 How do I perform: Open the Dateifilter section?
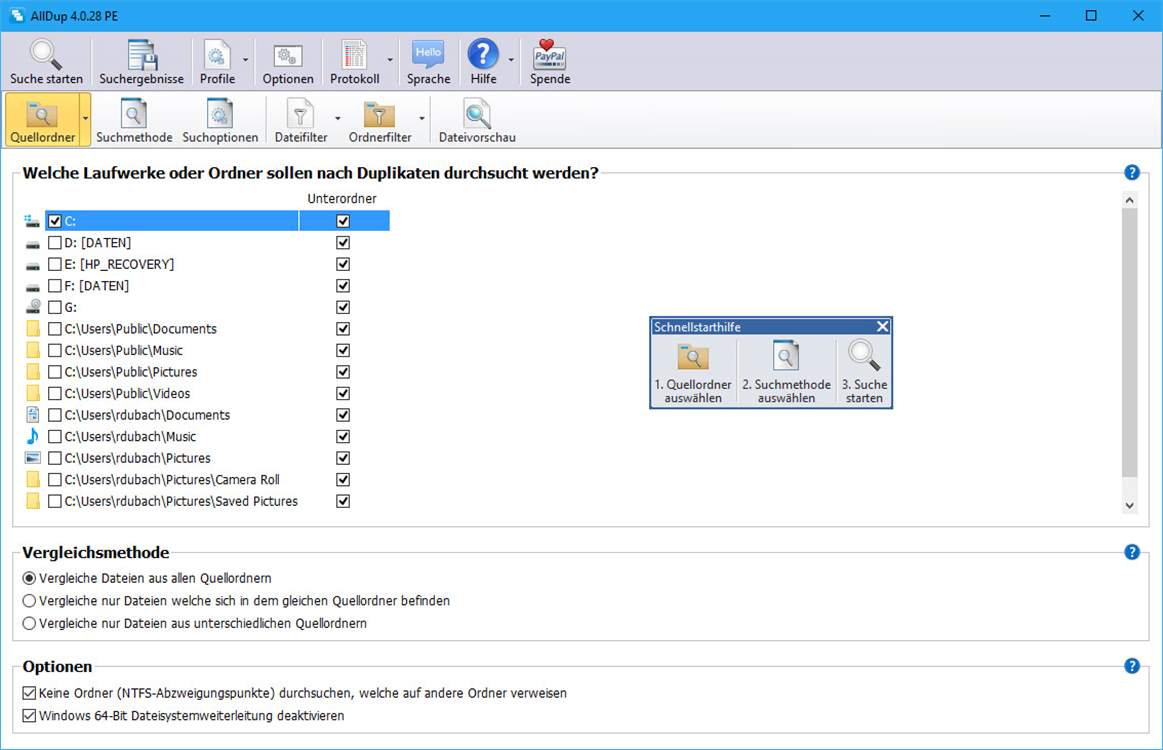[x=300, y=121]
